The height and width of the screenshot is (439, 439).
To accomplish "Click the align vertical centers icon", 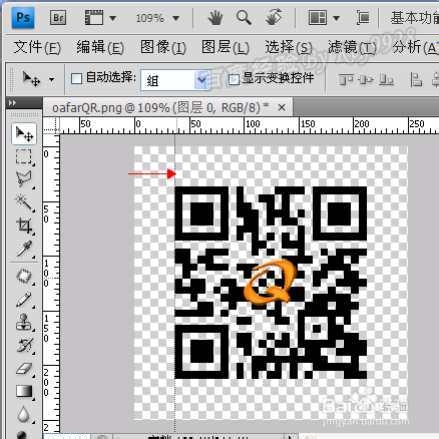I will tap(366, 80).
